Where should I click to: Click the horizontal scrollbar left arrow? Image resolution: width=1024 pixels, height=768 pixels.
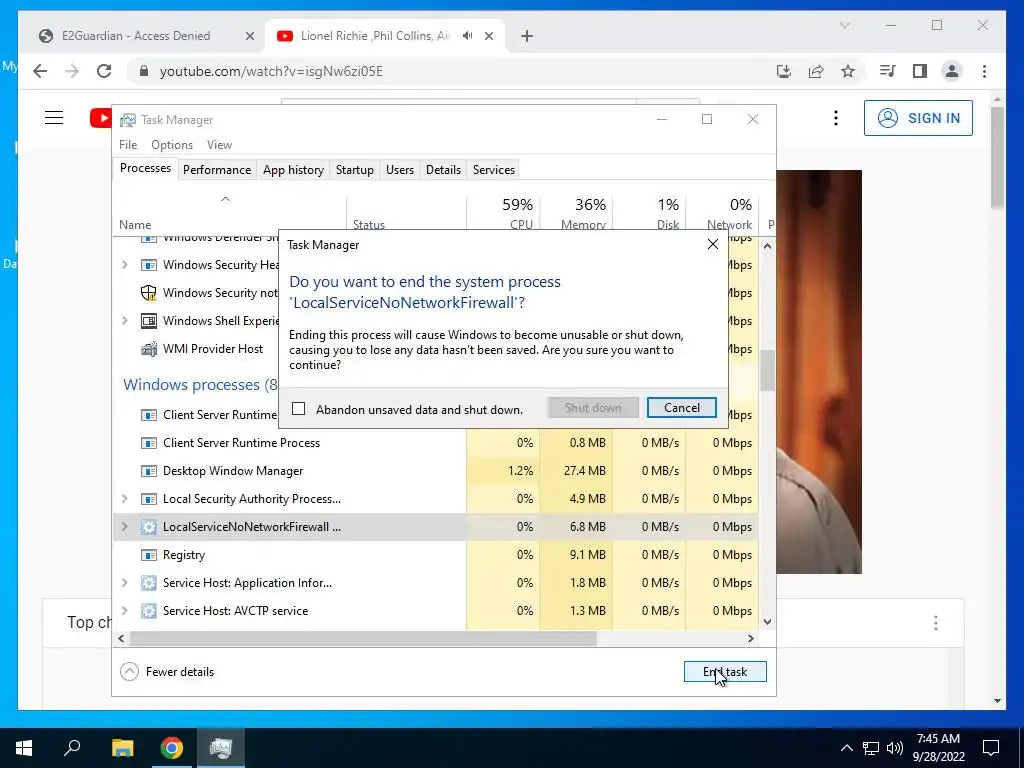(x=121, y=639)
